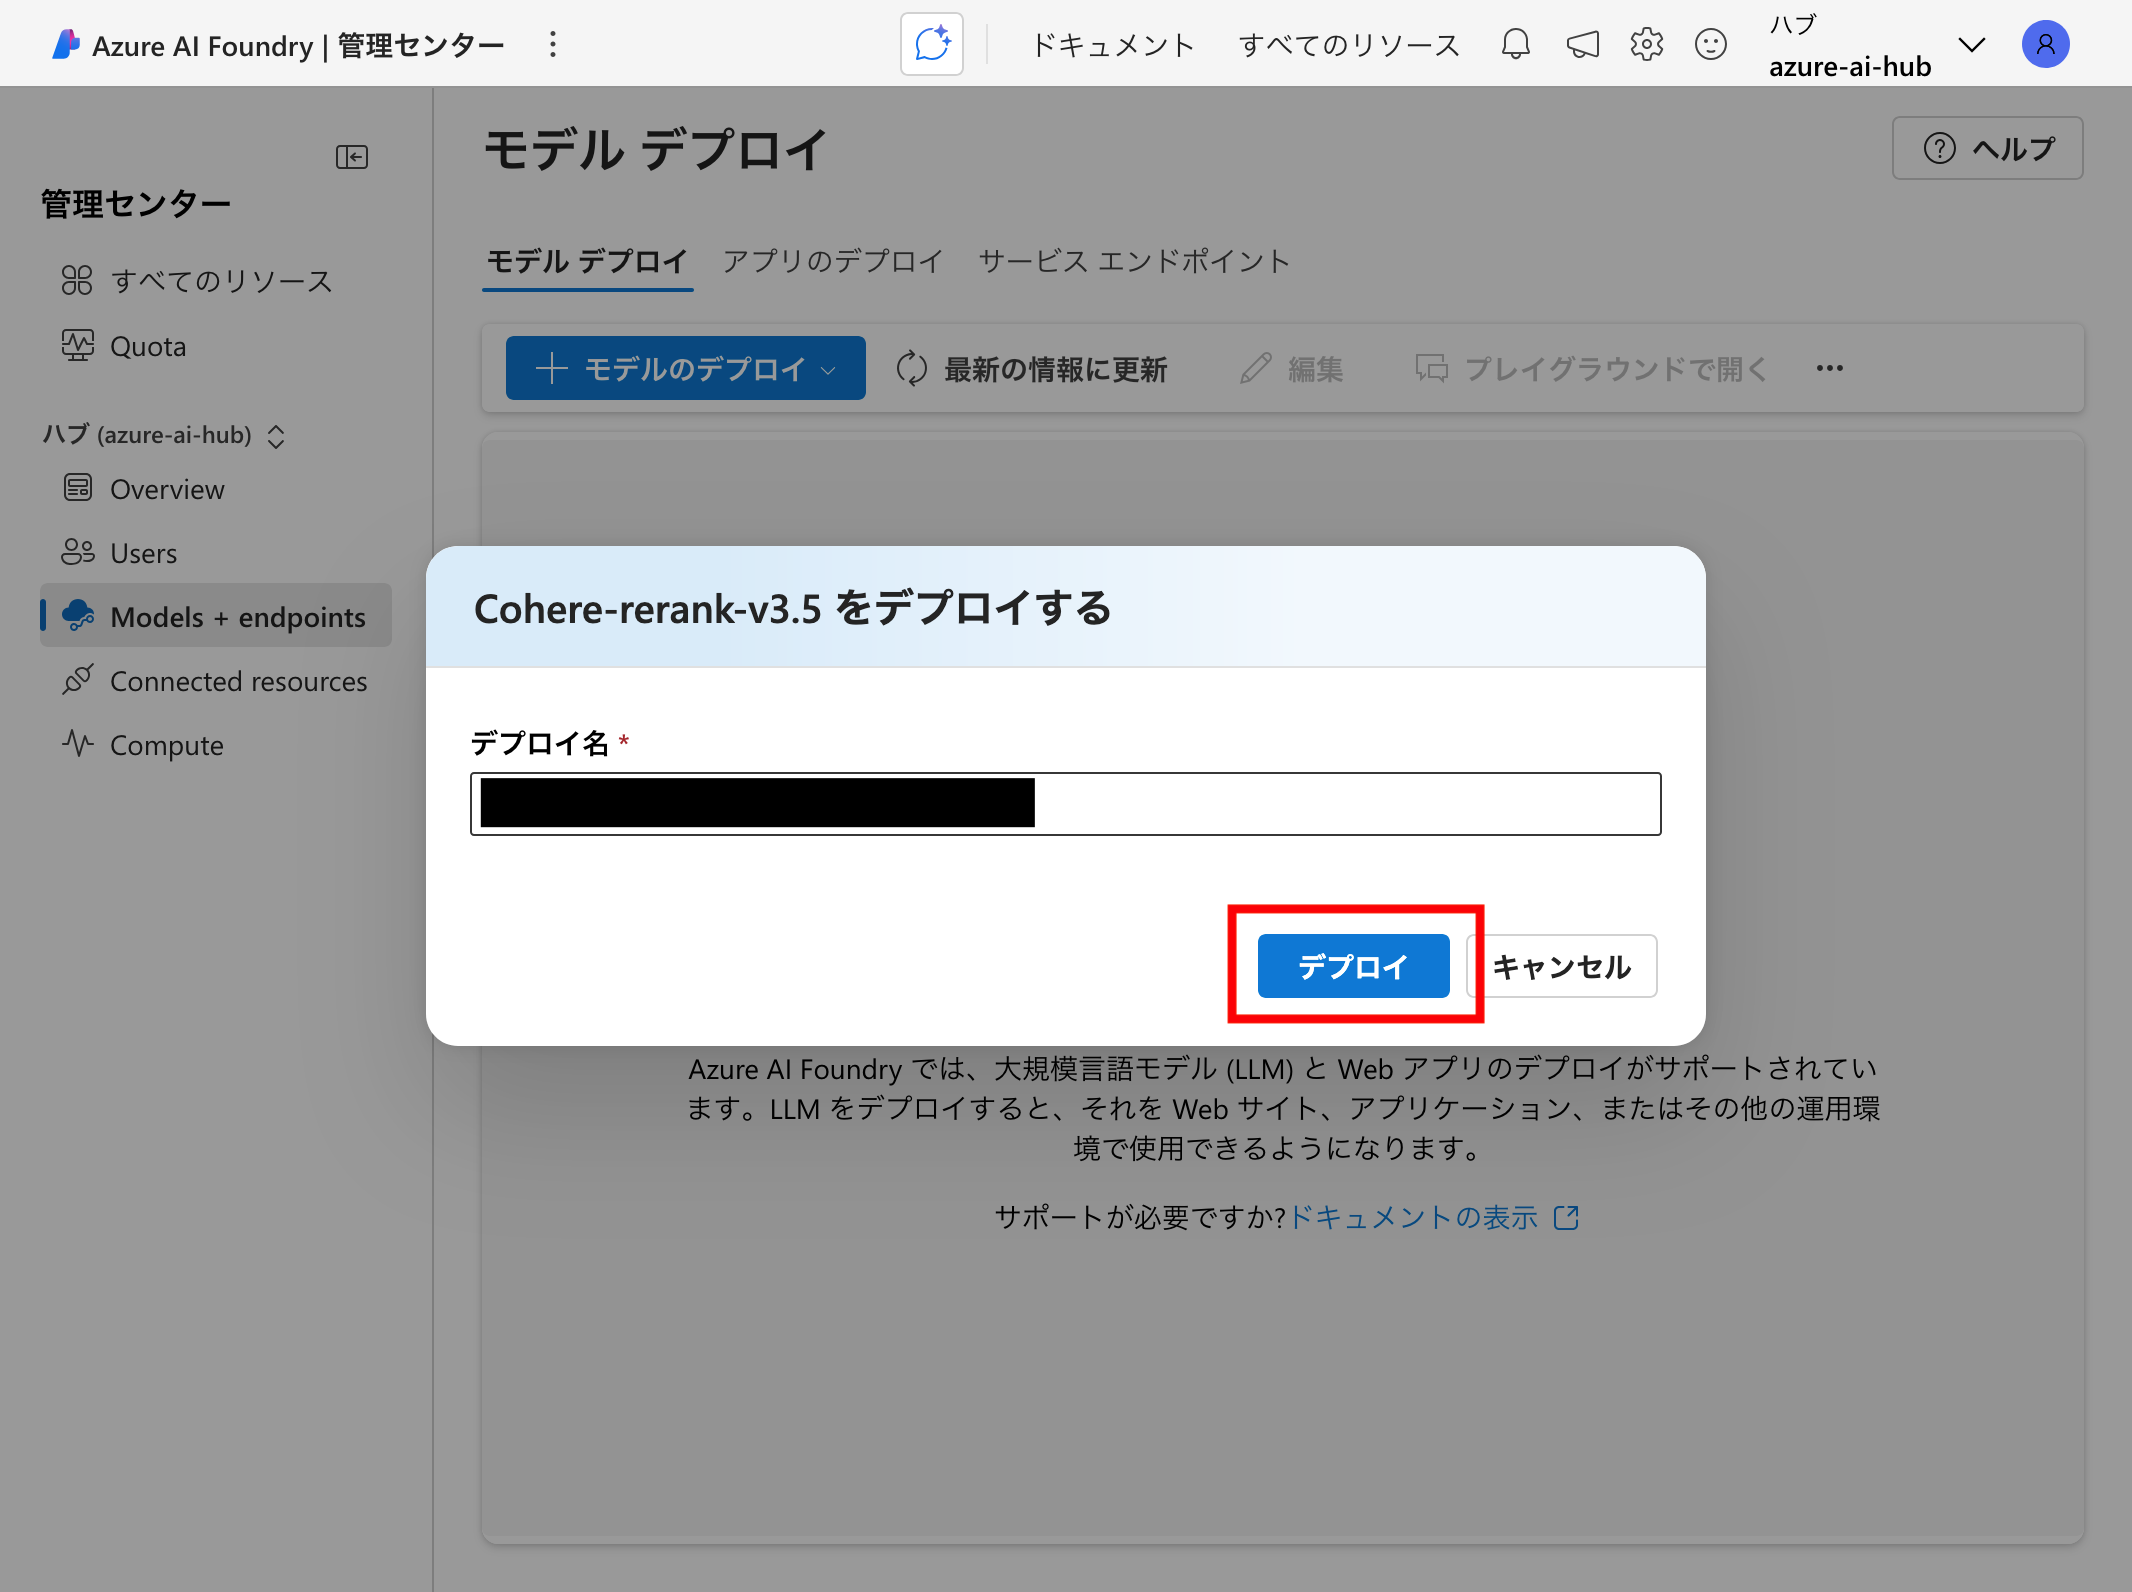Collapse the sidebar panel icon
This screenshot has width=2132, height=1592.
click(351, 157)
